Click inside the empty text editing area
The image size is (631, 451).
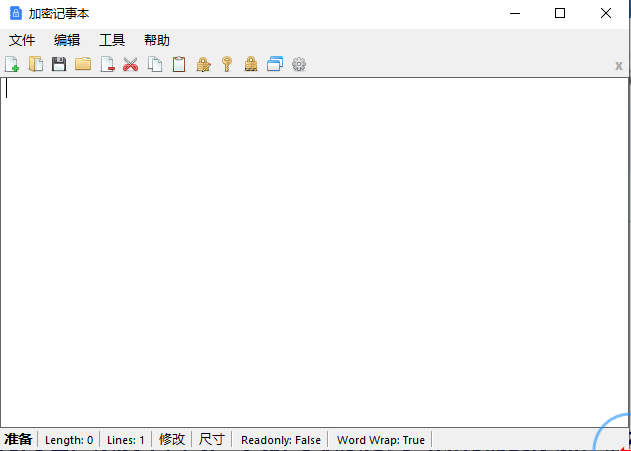pyautogui.click(x=314, y=252)
